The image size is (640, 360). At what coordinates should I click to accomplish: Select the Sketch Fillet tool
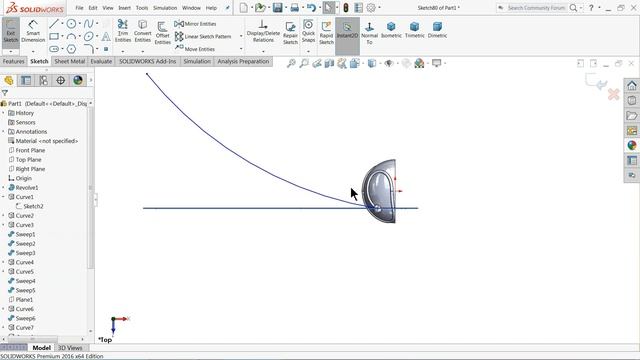click(89, 49)
